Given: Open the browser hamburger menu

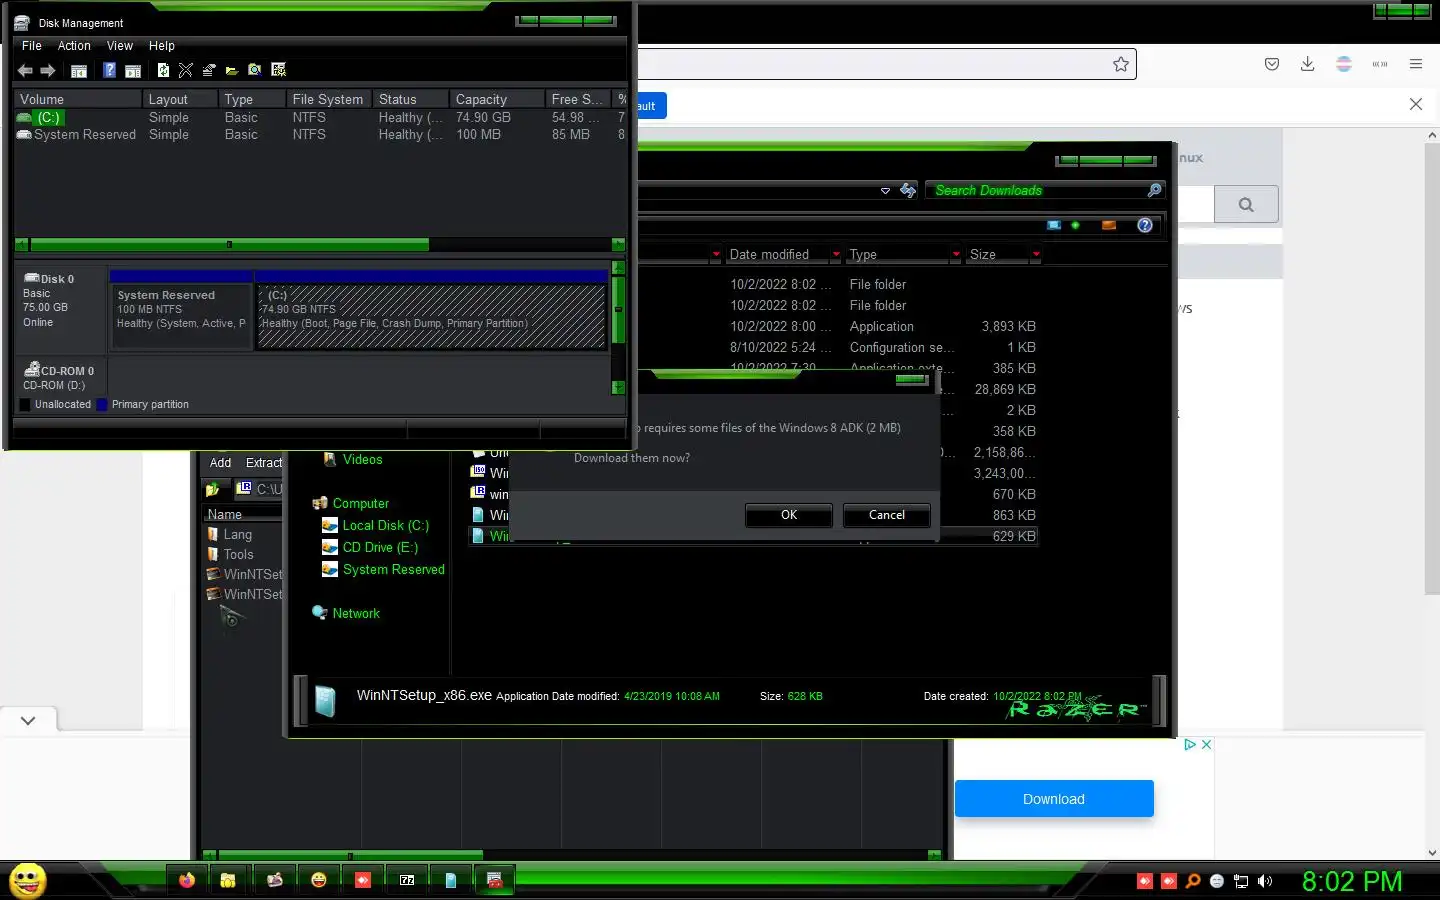Looking at the screenshot, I should (x=1416, y=64).
